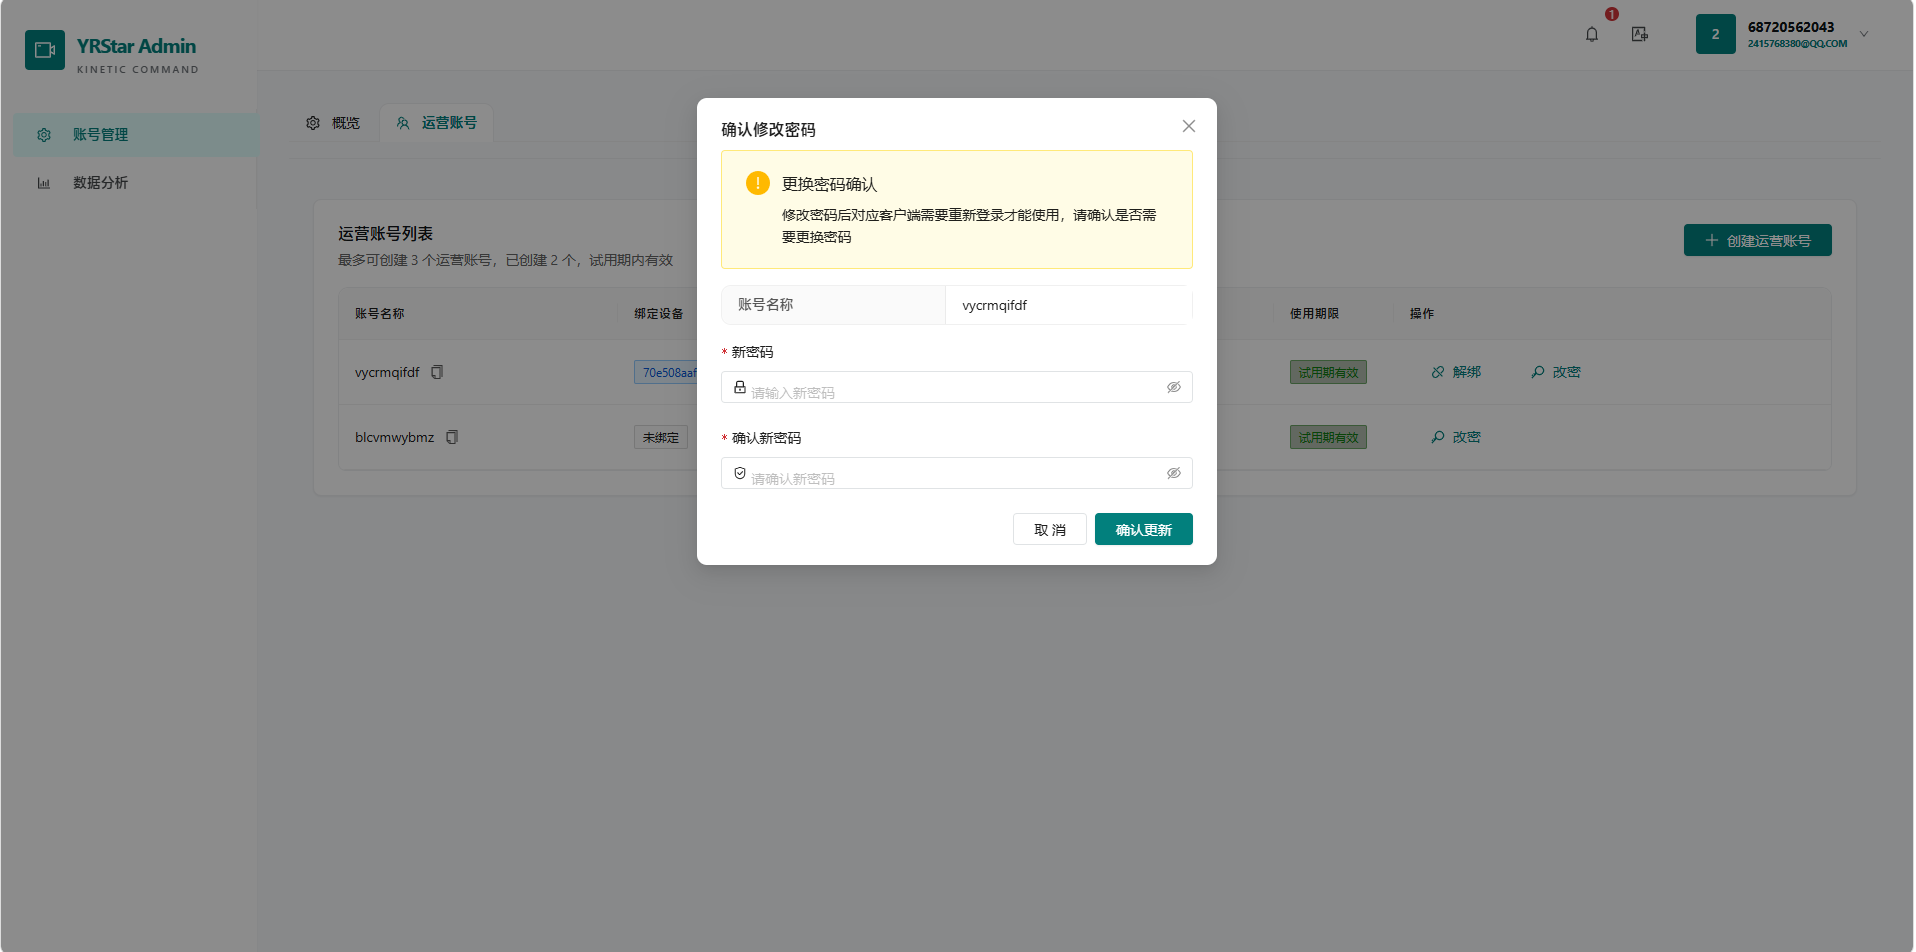Click the lock icon in new password field
1916x952 pixels.
(x=740, y=387)
